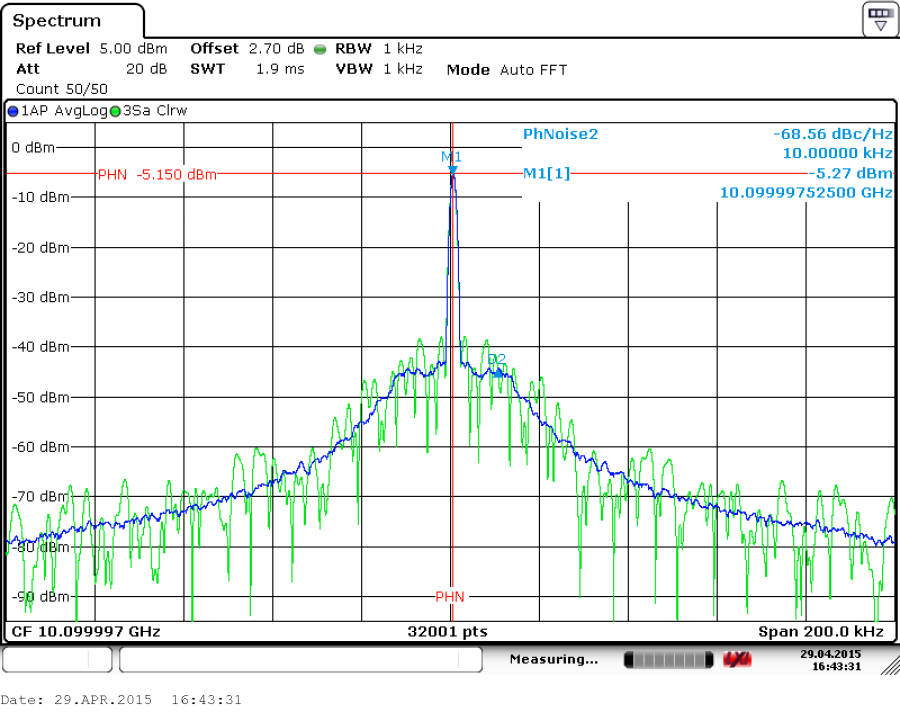Click the red status icon beside progress bar
The image size is (900, 726).
(737, 660)
